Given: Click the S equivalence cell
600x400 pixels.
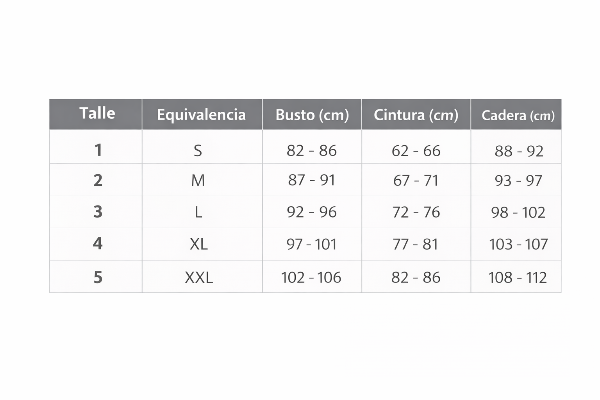Looking at the screenshot, I should (x=198, y=151).
